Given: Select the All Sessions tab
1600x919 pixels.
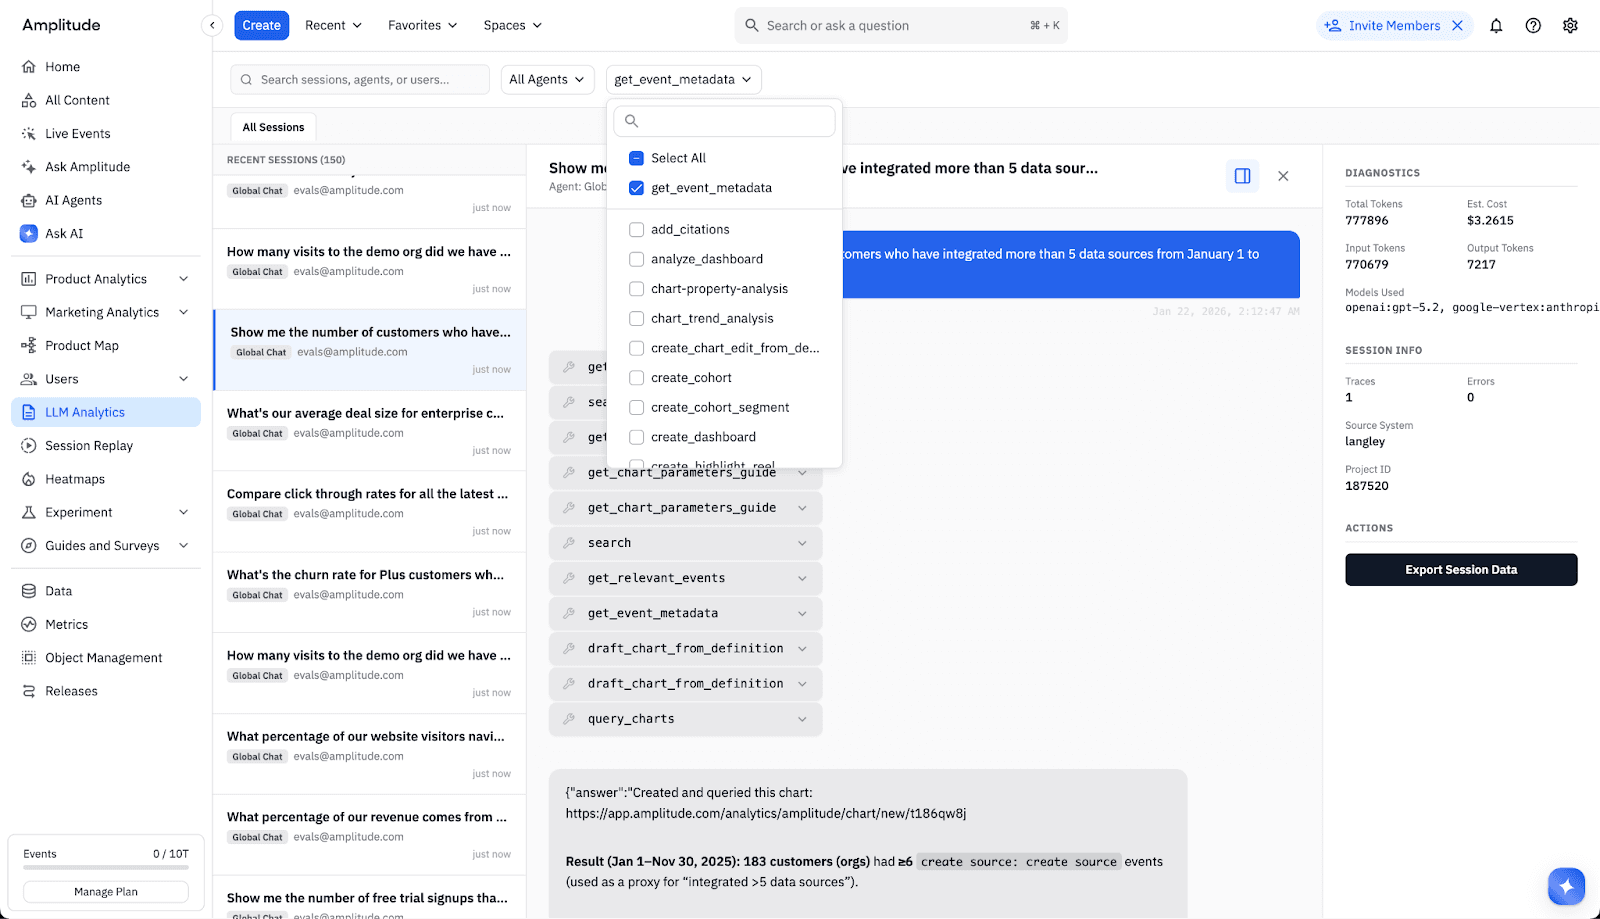Looking at the screenshot, I should (x=273, y=128).
